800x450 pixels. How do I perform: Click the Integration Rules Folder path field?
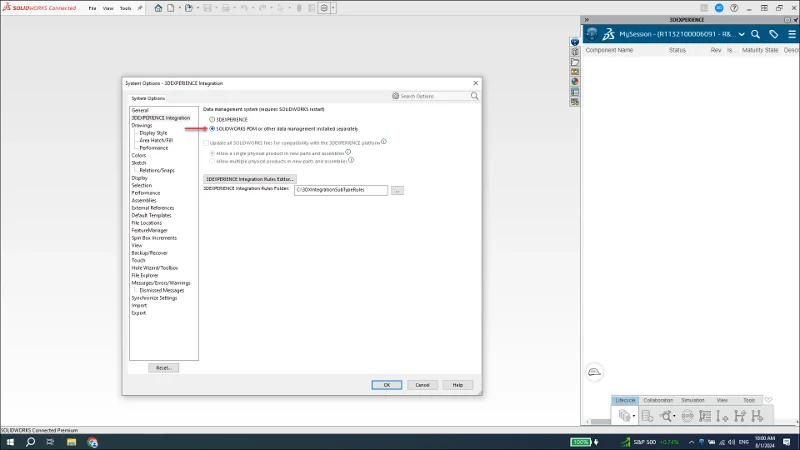click(x=340, y=189)
